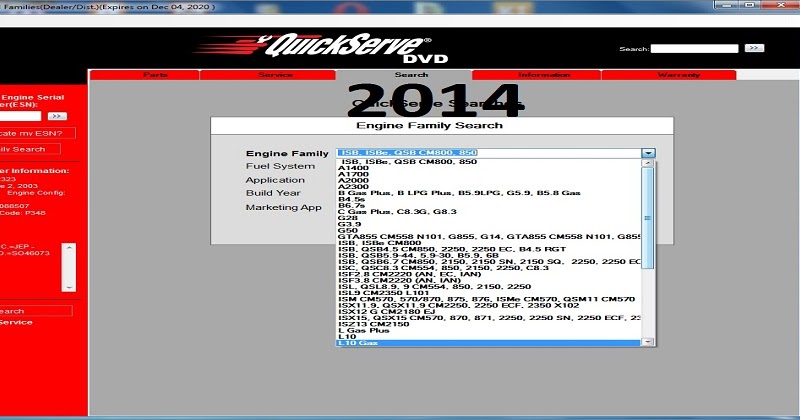Collapse the Engine Family dropdown arrow
The image size is (800, 420).
[648, 153]
